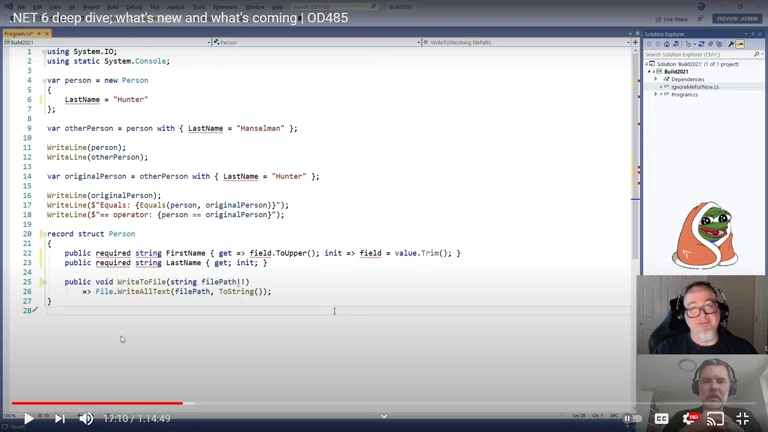Image resolution: width=768 pixels, height=432 pixels.
Task: Toggle Show All Files icon
Action: click(x=719, y=44)
